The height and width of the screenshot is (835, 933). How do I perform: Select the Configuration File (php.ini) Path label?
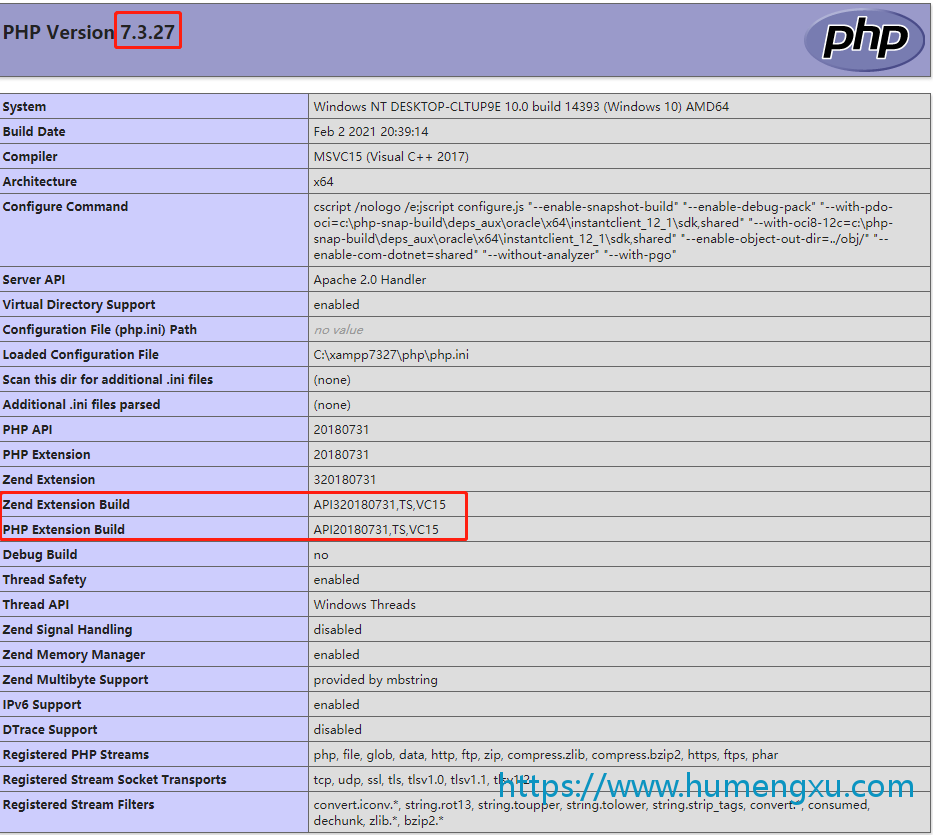(x=99, y=329)
